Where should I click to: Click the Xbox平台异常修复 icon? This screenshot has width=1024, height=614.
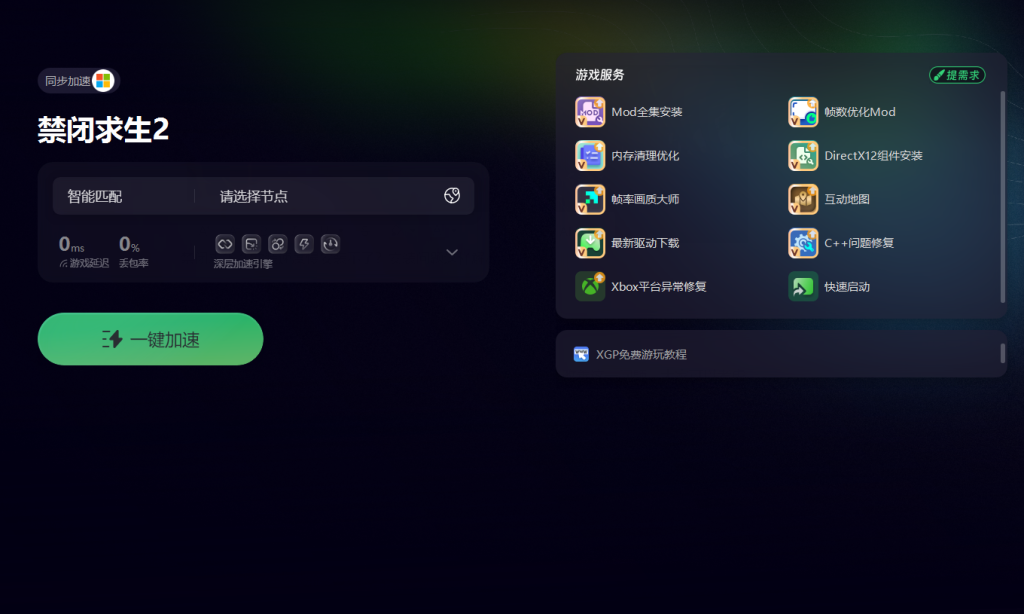pos(590,287)
